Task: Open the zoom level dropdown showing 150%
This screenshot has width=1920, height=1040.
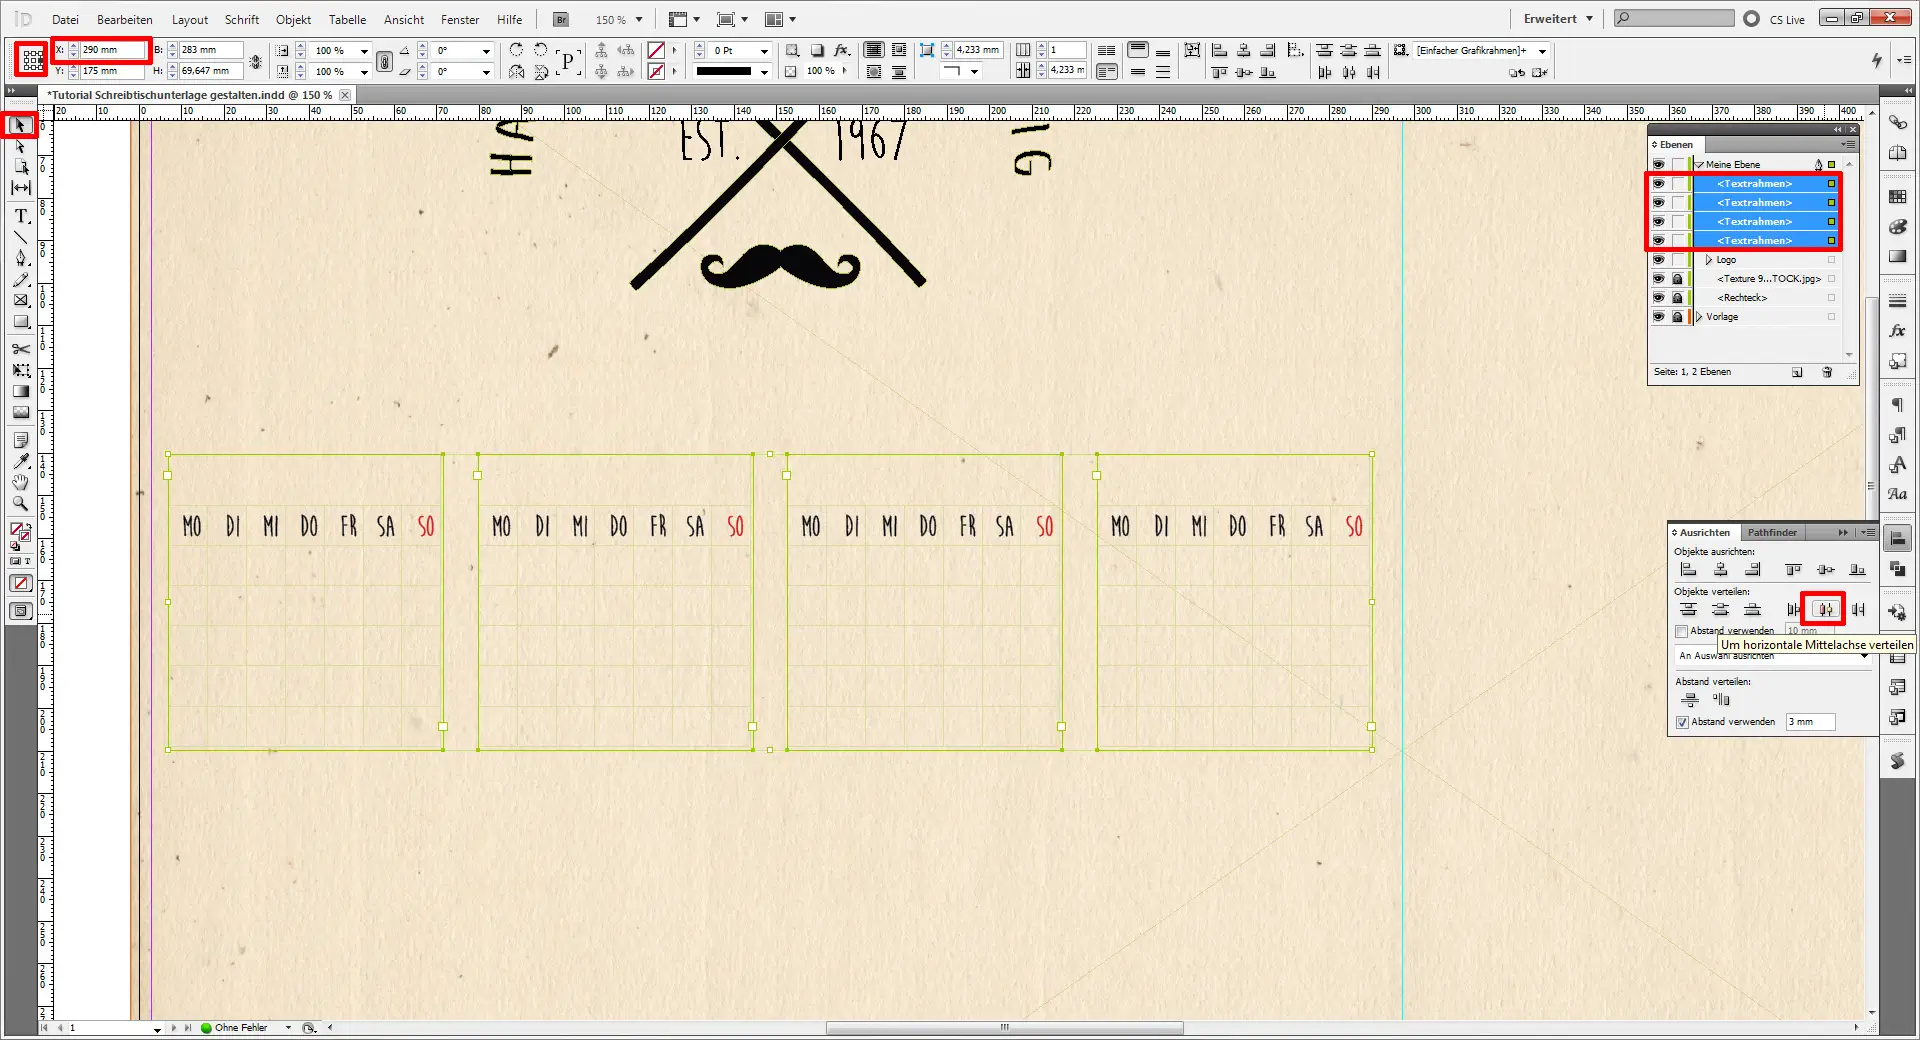Action: (637, 19)
